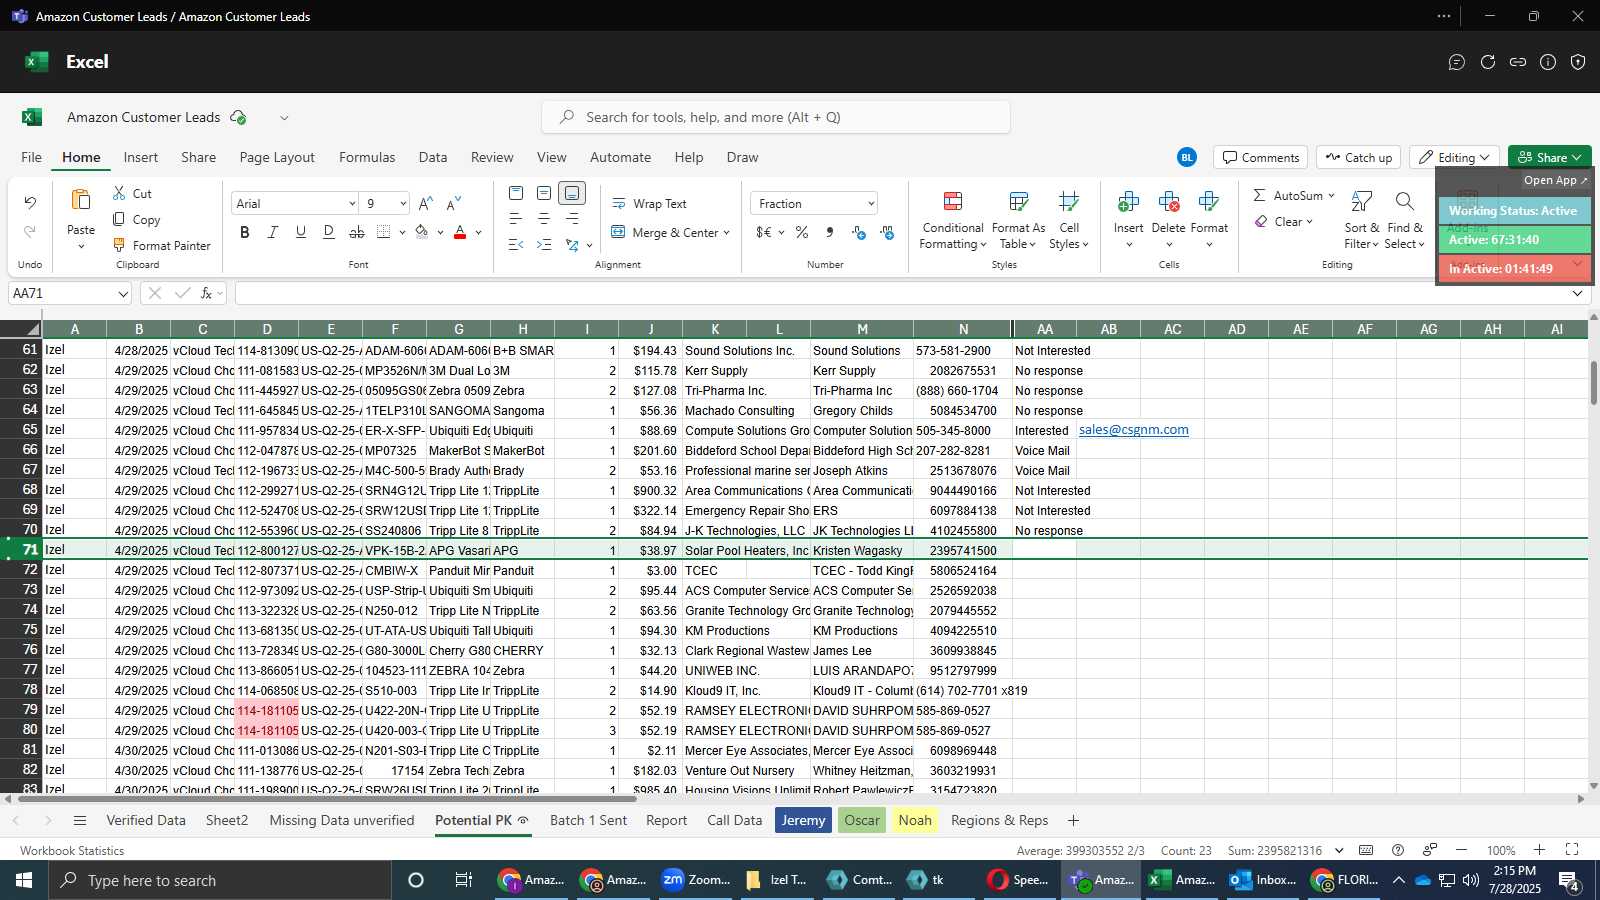Toggle Underline formatting

pos(301,232)
